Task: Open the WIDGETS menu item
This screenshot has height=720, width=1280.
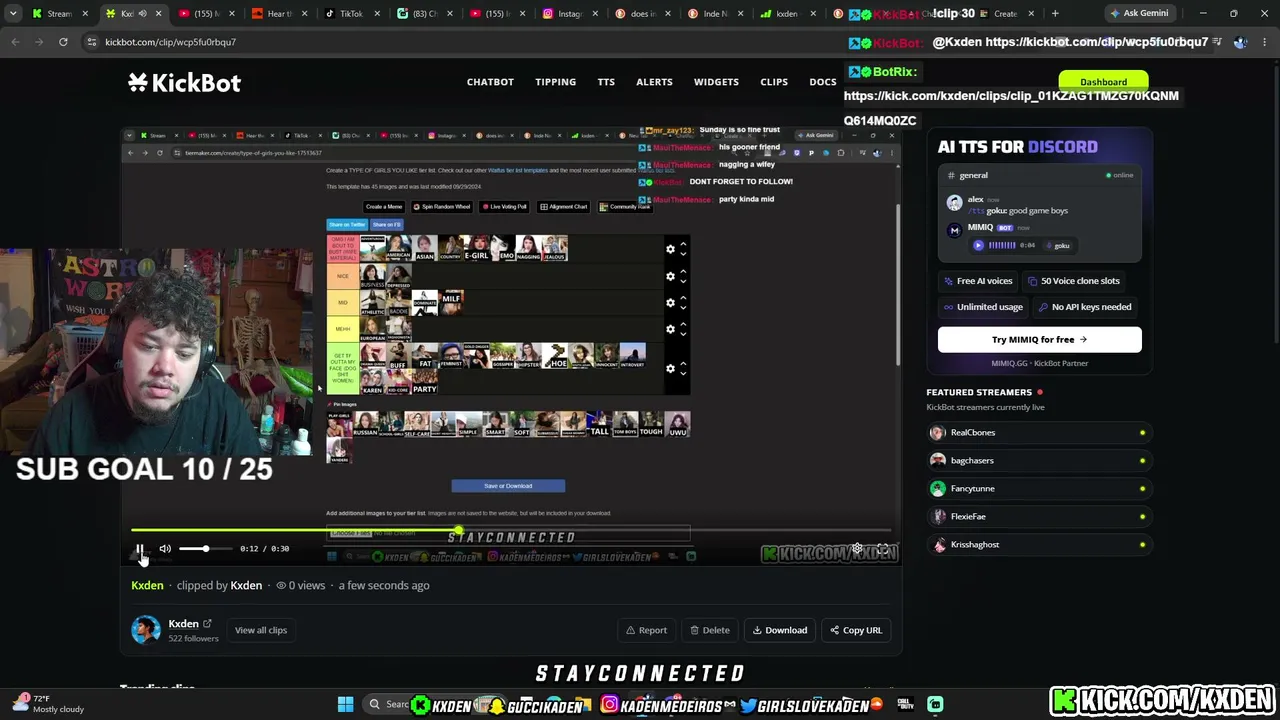Action: click(x=716, y=82)
